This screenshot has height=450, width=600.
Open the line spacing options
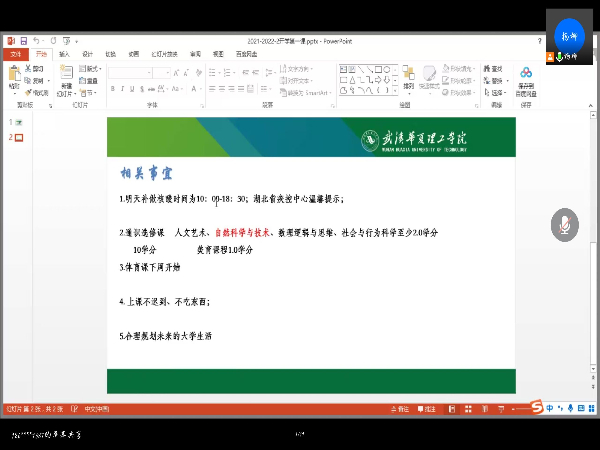click(270, 73)
